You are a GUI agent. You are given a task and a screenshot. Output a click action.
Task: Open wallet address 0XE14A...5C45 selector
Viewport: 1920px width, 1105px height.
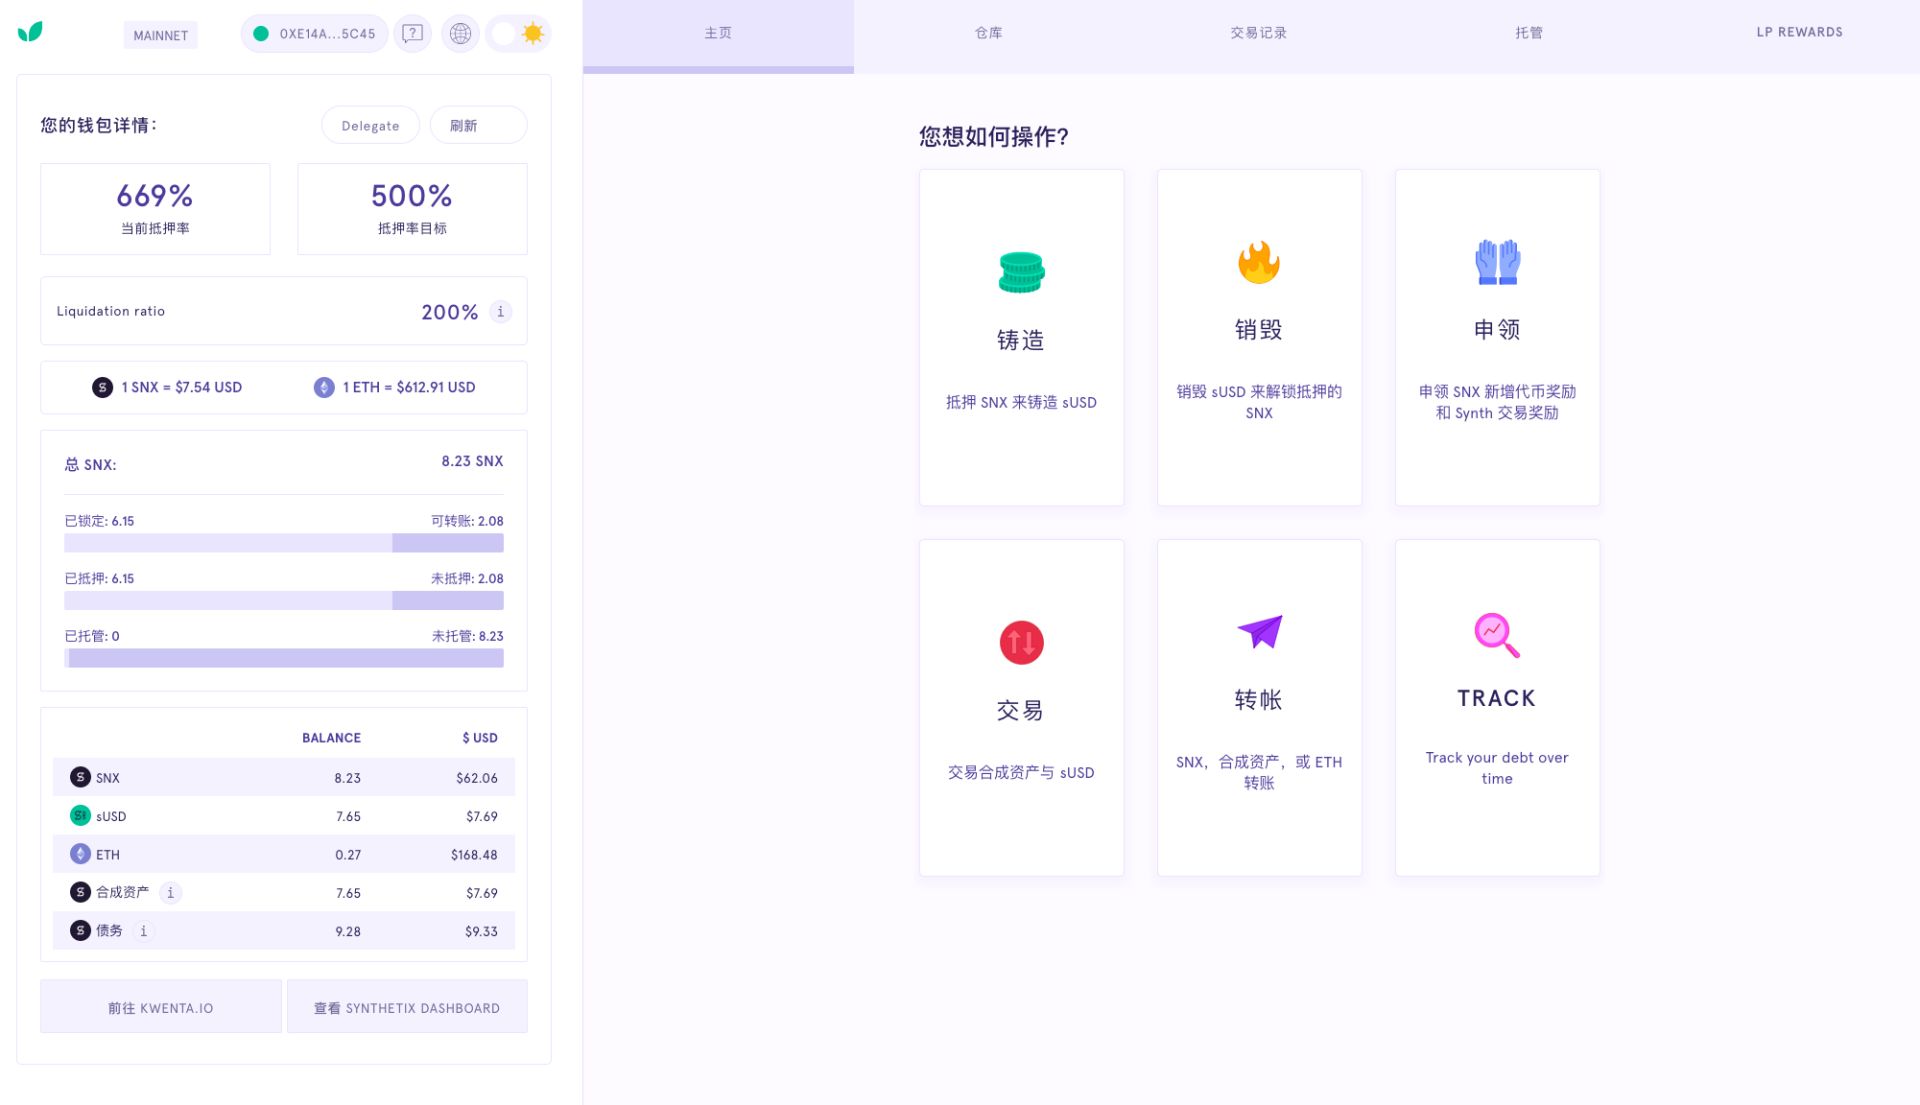pyautogui.click(x=314, y=34)
